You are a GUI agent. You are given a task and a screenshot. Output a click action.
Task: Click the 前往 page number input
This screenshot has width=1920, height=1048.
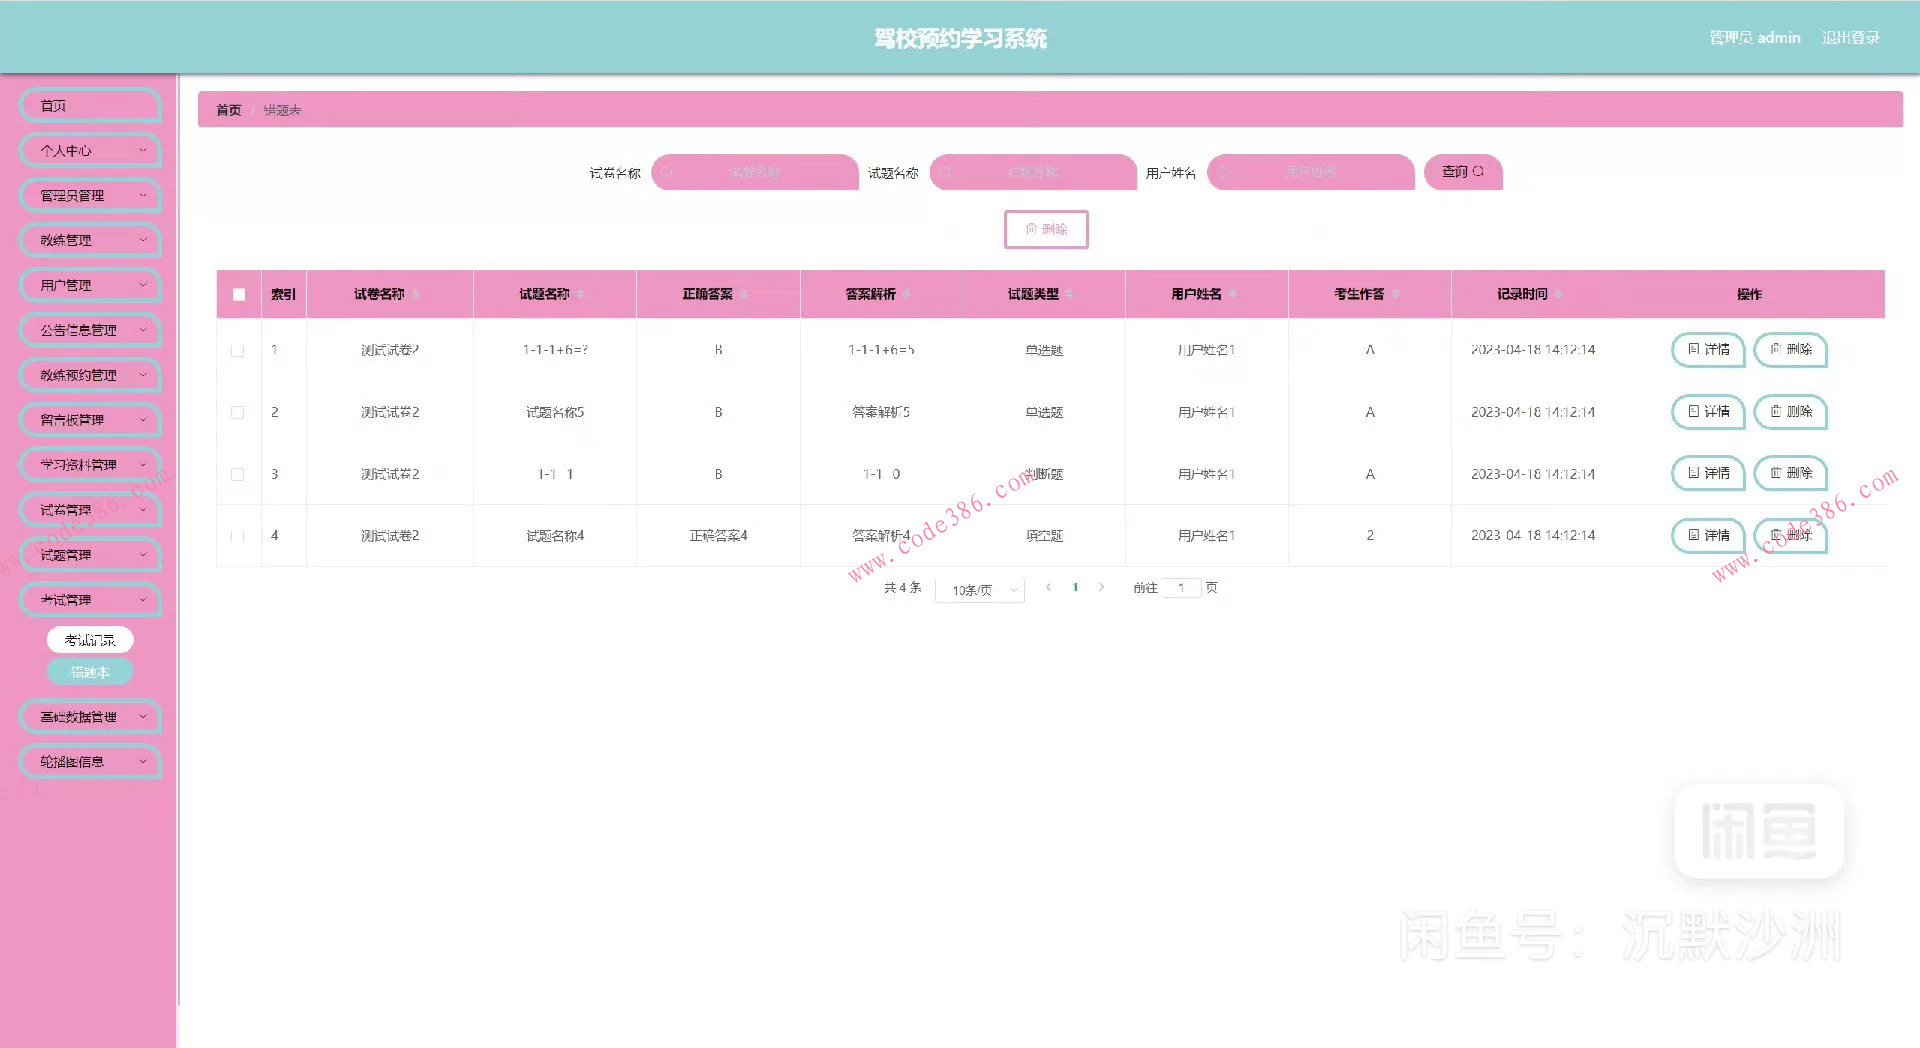[x=1181, y=588]
